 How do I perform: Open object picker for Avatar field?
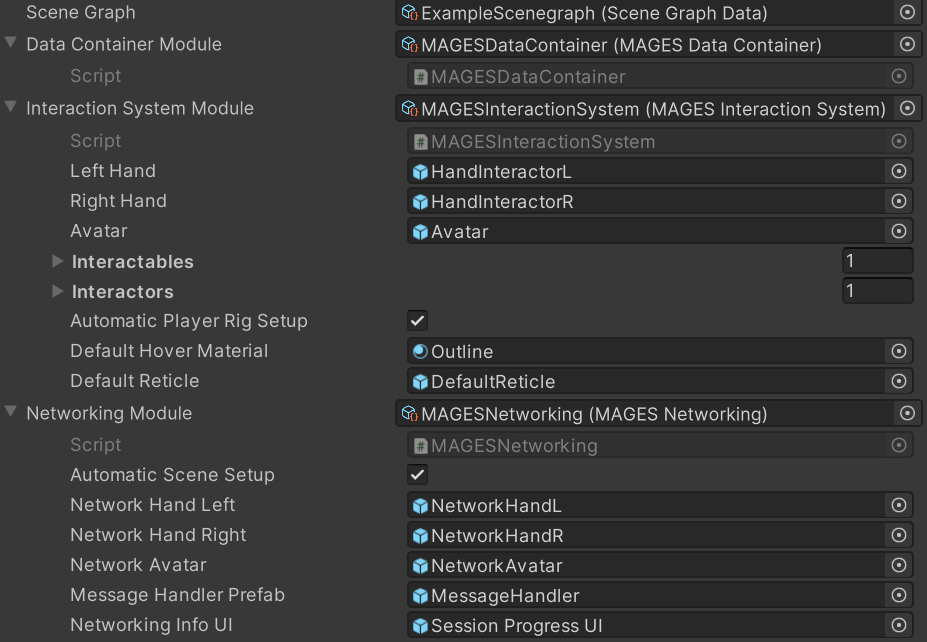coord(899,231)
